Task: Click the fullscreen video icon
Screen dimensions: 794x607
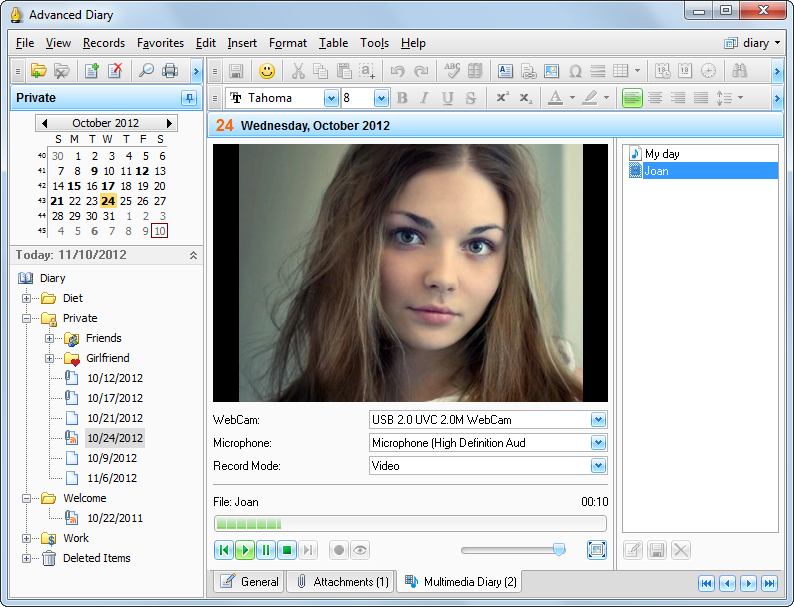Action: coord(597,550)
